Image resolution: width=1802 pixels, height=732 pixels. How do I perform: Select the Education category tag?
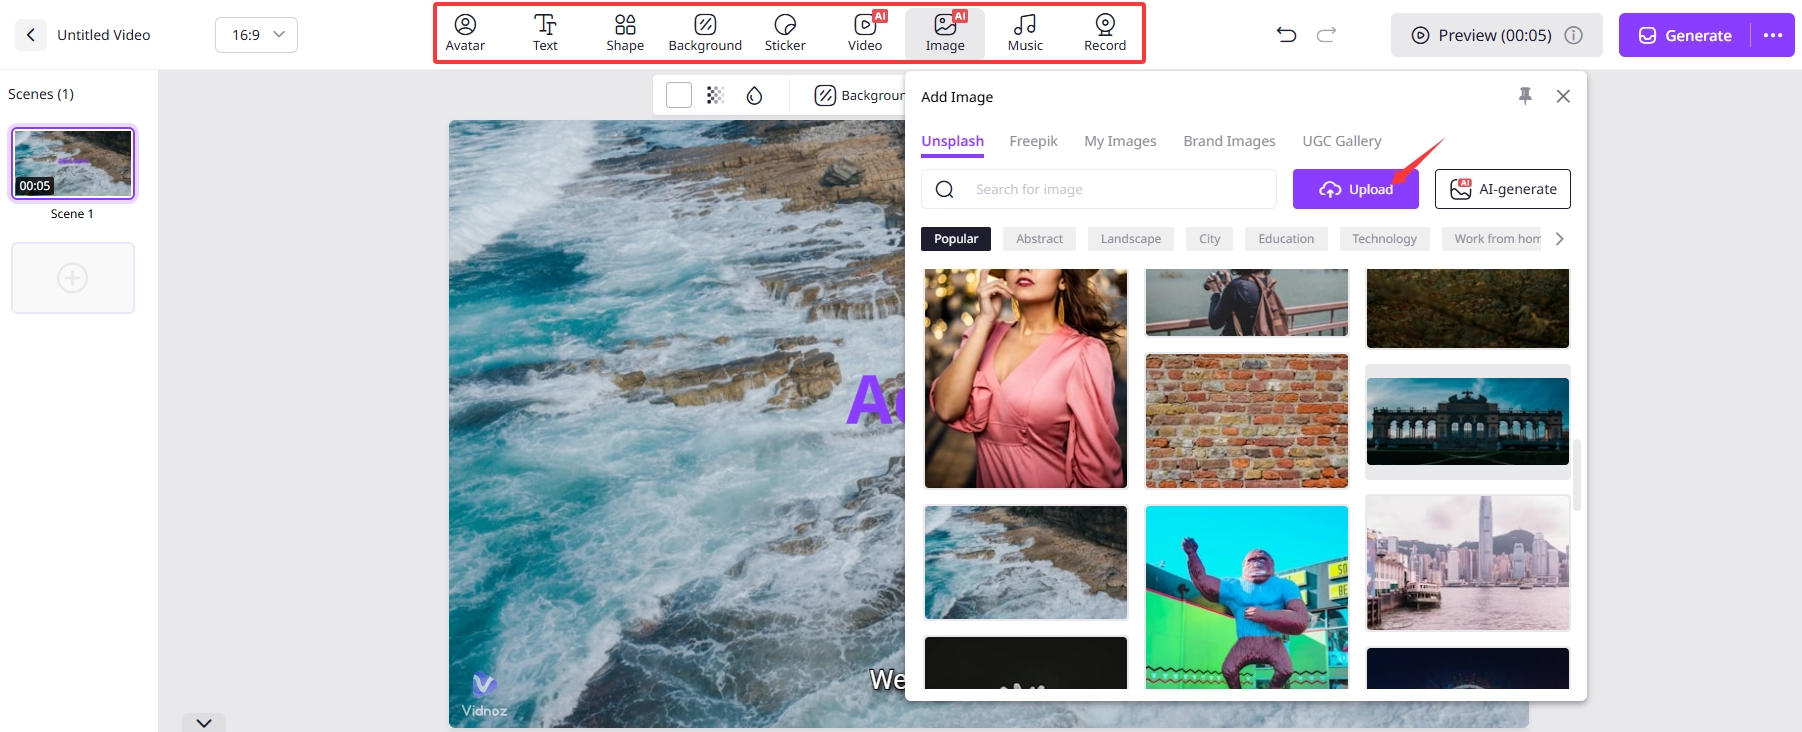click(1286, 239)
